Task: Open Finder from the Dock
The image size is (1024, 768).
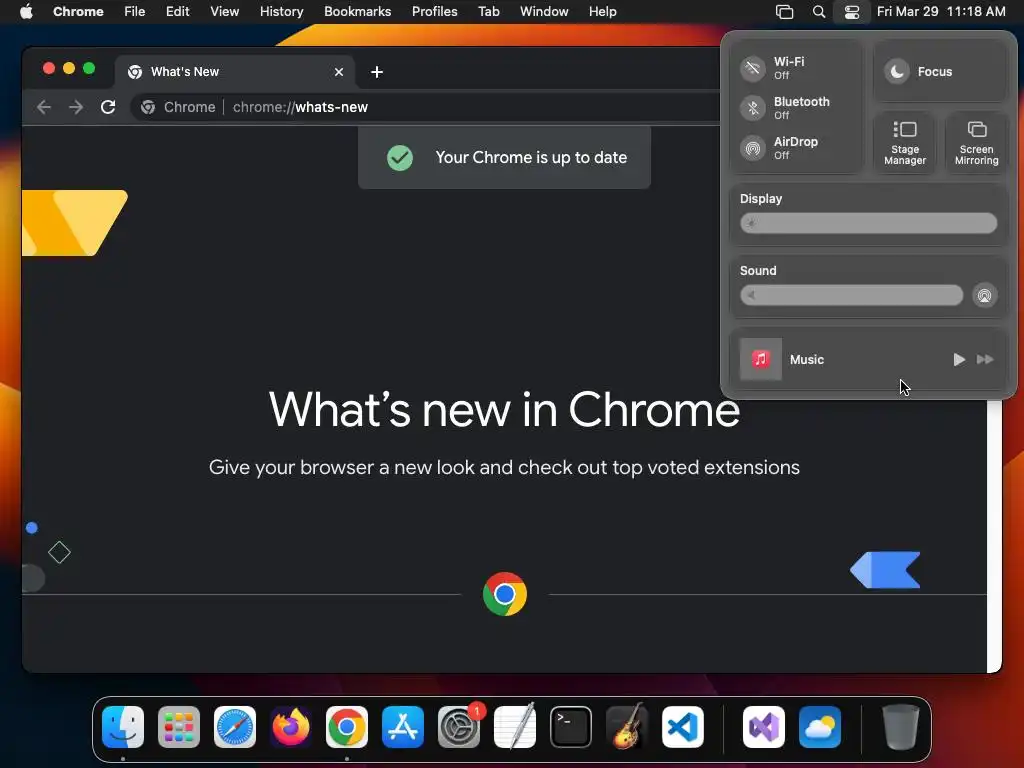Action: pyautogui.click(x=123, y=727)
